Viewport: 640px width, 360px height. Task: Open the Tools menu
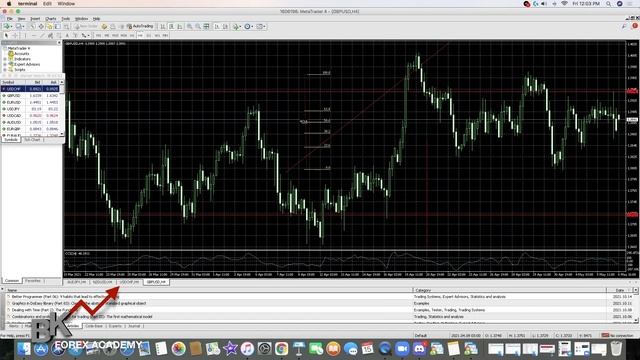pyautogui.click(x=66, y=19)
